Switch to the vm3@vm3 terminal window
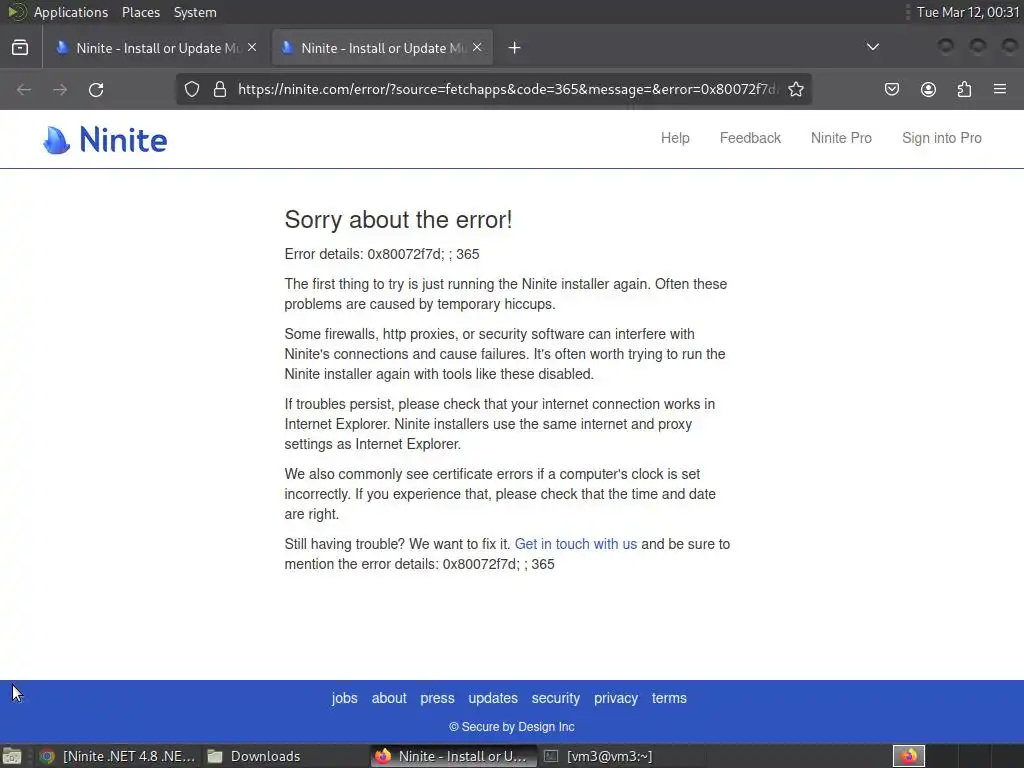This screenshot has width=1024, height=768. click(x=620, y=756)
